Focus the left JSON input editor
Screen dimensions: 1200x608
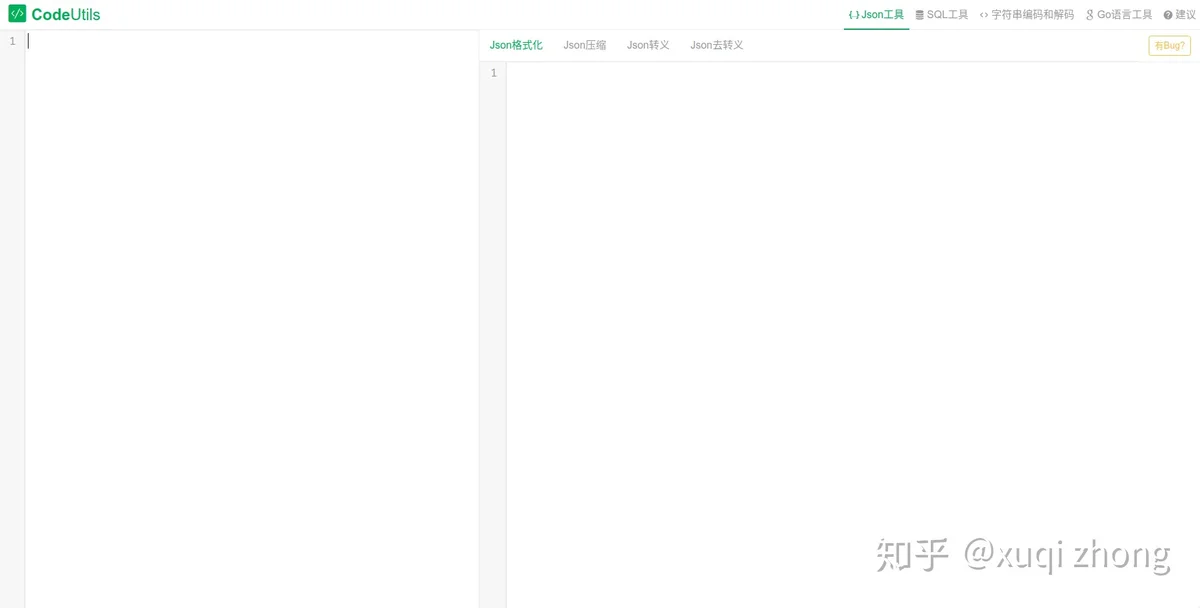pyautogui.click(x=252, y=319)
